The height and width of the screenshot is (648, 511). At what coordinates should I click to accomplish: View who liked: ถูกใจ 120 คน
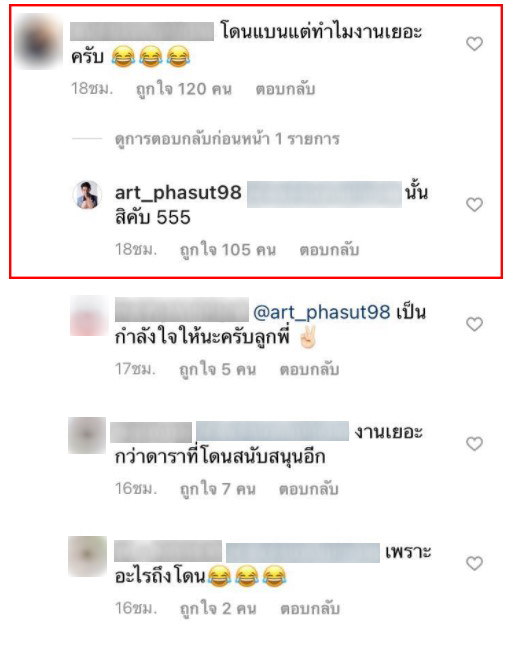(x=184, y=89)
